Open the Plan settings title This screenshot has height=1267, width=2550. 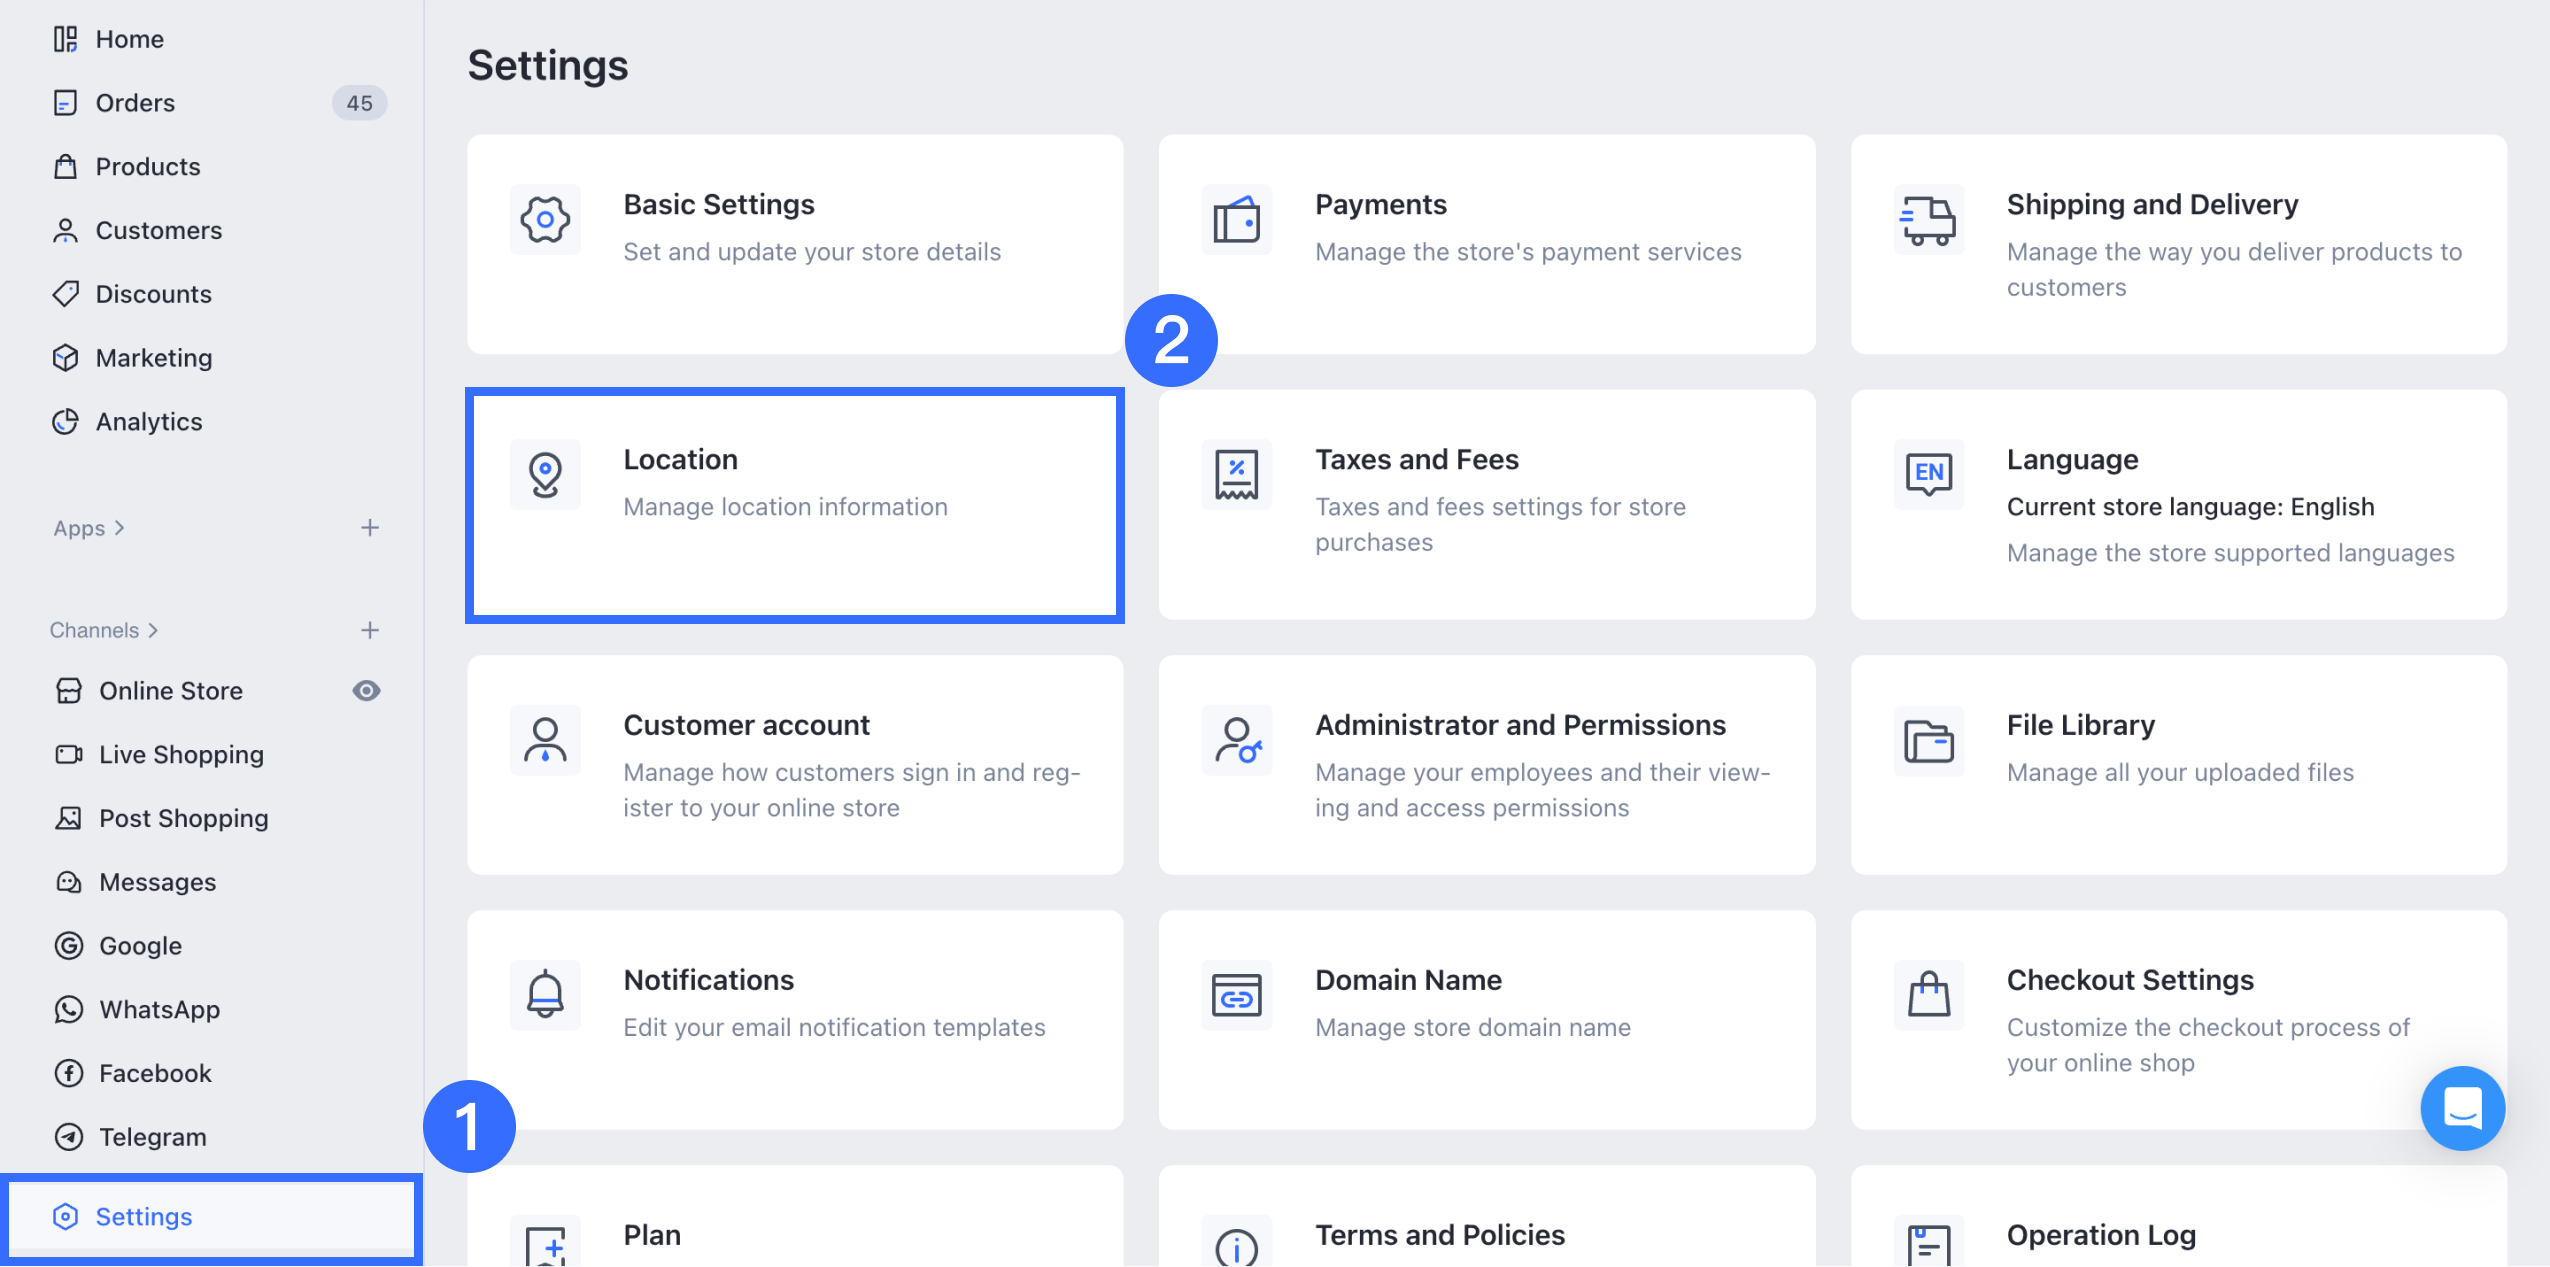tap(652, 1235)
